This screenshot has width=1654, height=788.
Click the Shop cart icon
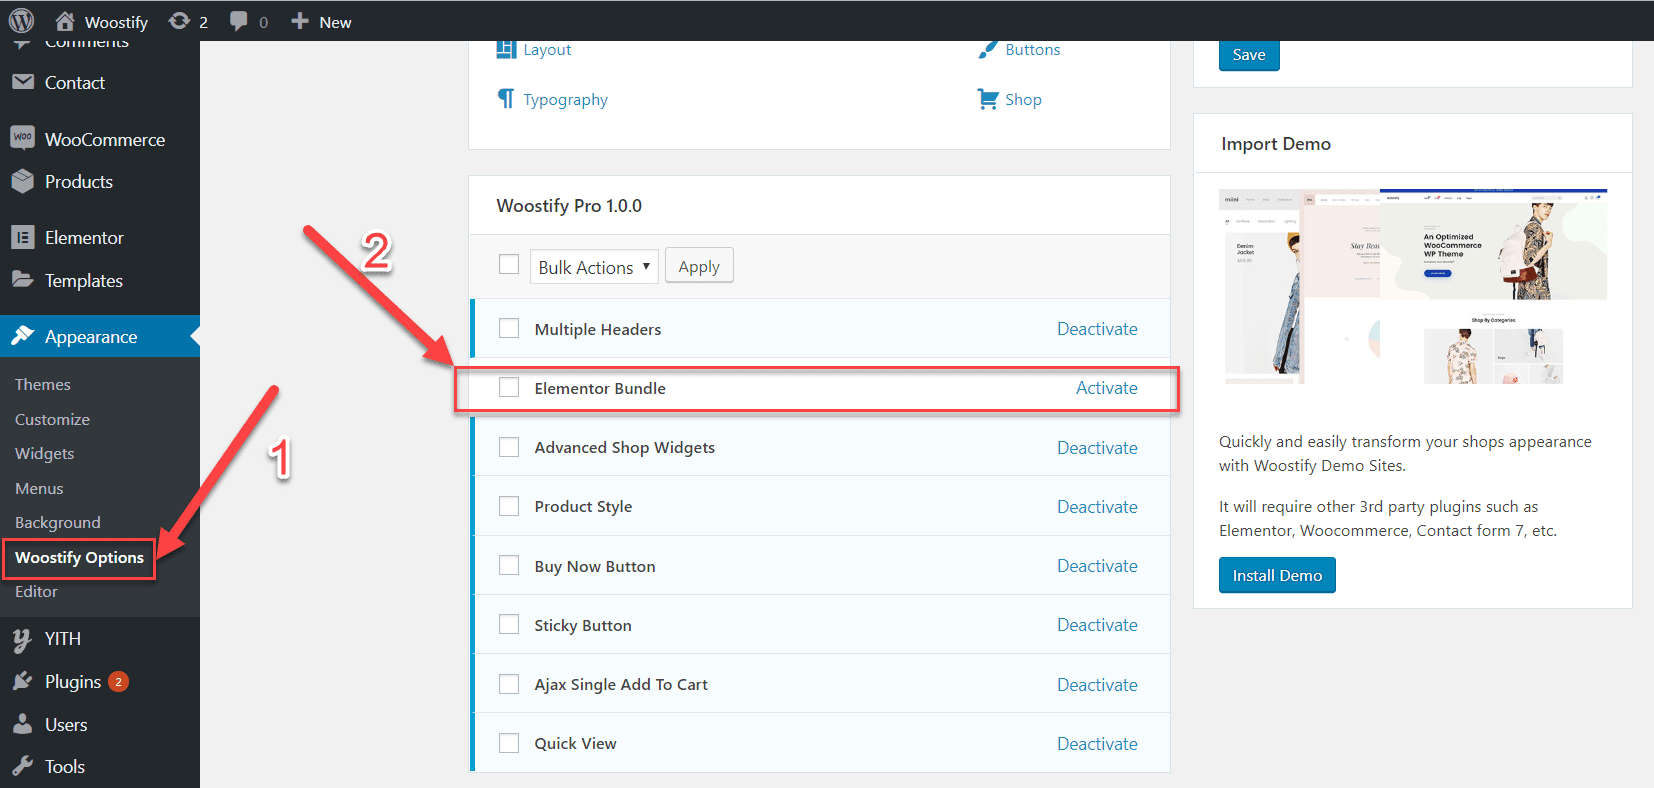(x=988, y=99)
